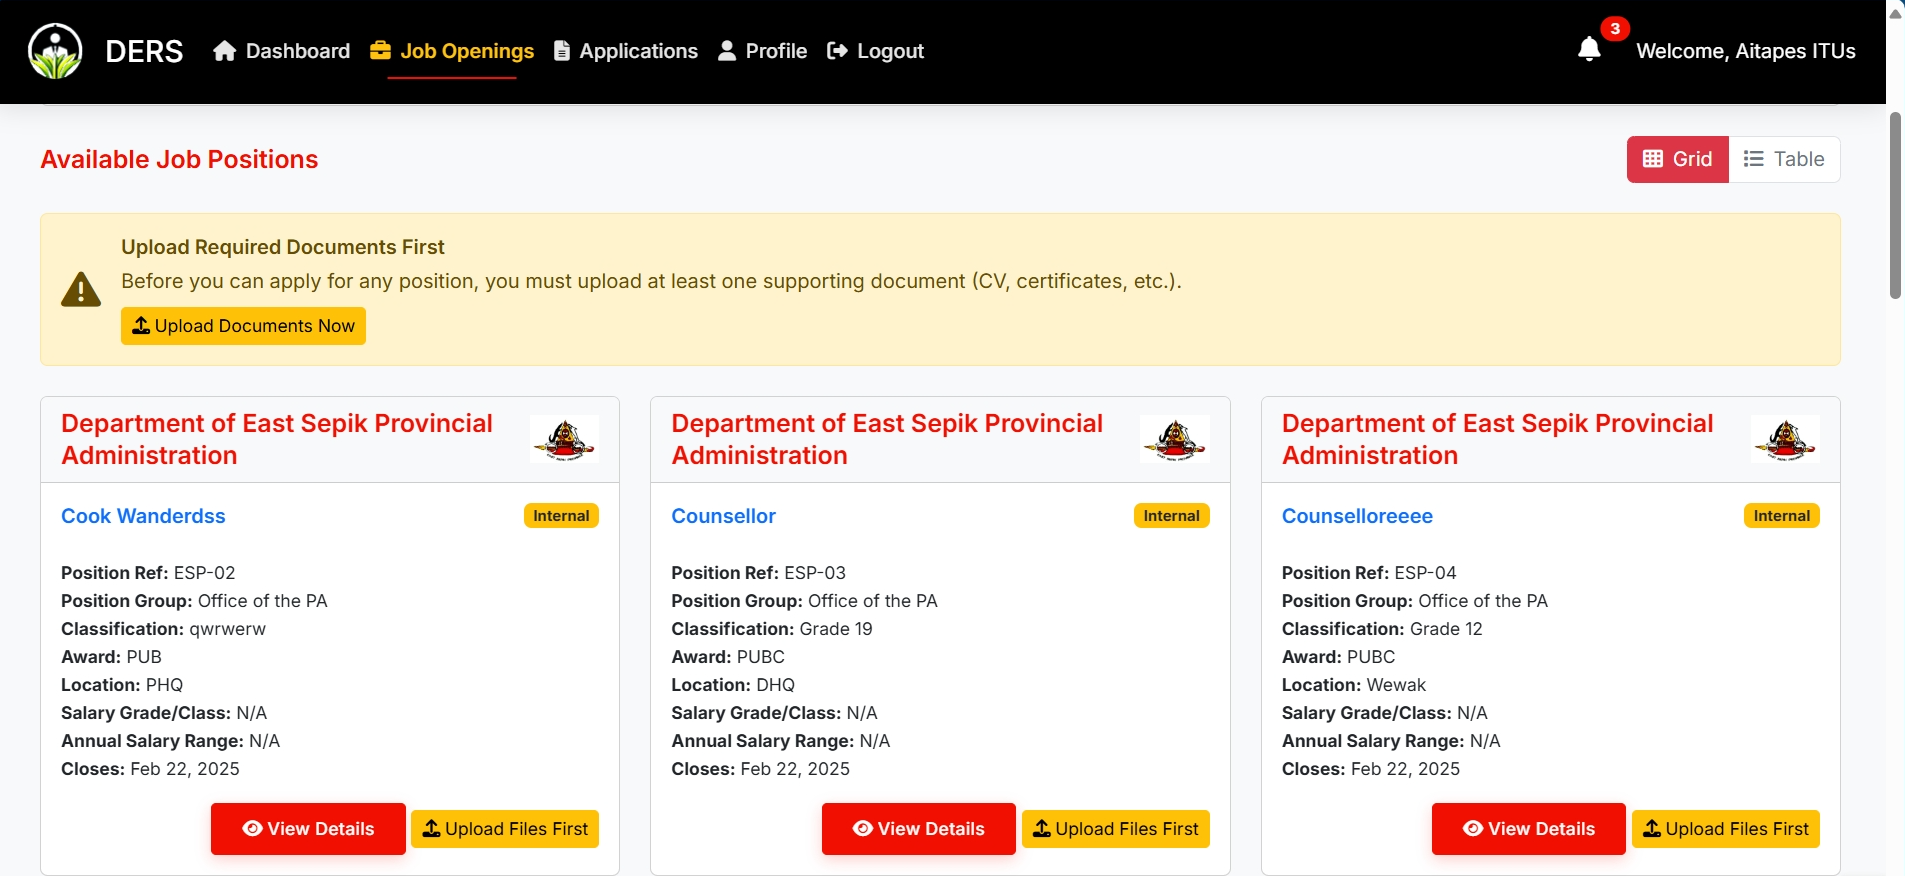Click department heading on Cook Wanderdss card

click(277, 439)
